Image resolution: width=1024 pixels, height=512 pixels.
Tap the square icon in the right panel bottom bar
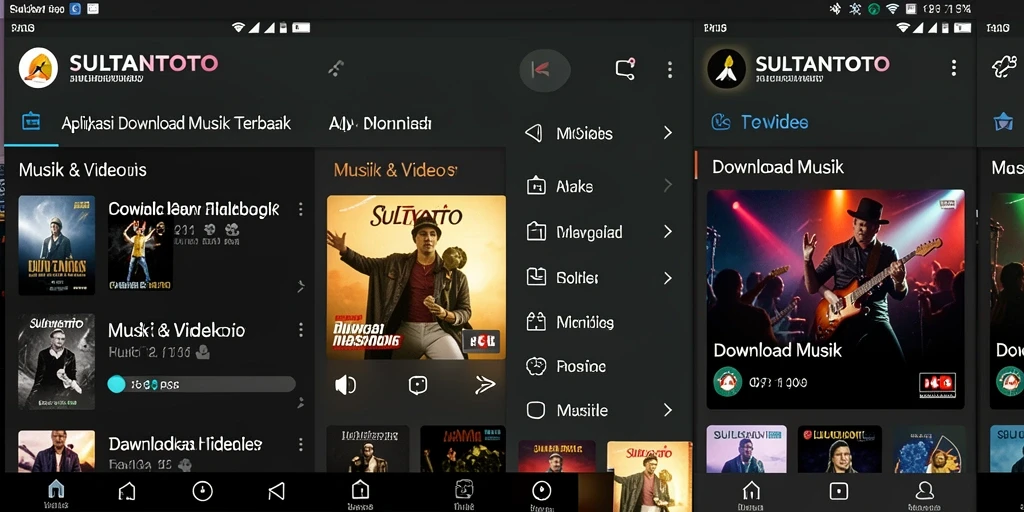839,491
